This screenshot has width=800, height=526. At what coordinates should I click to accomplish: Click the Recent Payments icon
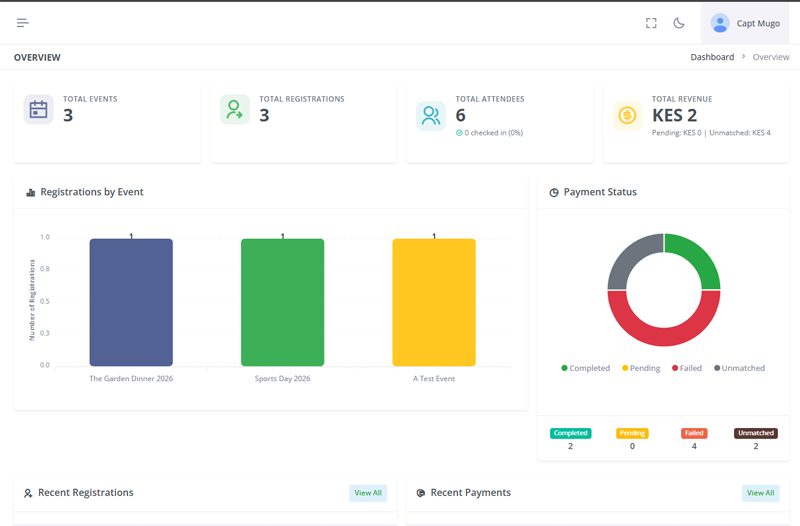coord(420,493)
